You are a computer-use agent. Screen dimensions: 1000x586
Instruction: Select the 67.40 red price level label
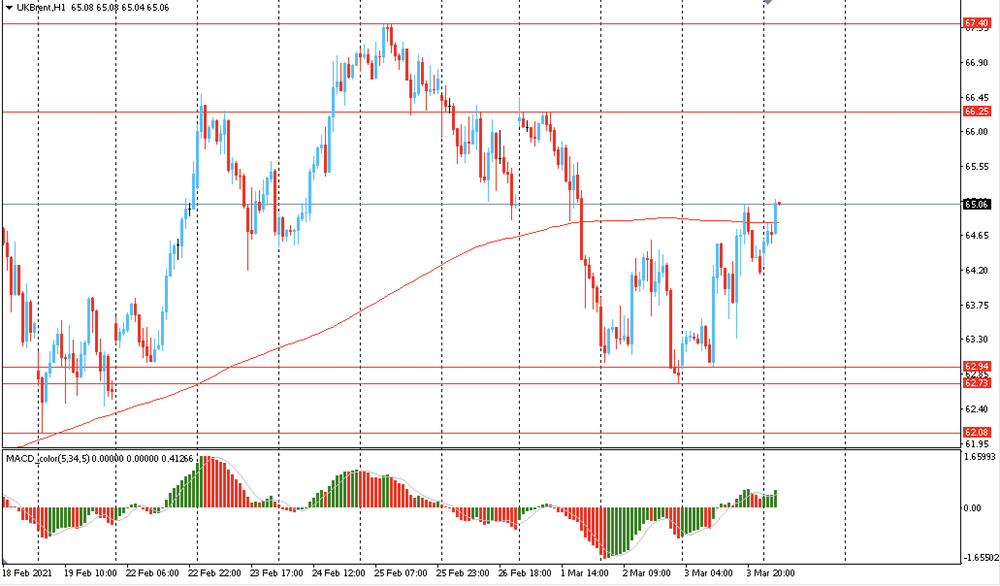click(x=976, y=24)
